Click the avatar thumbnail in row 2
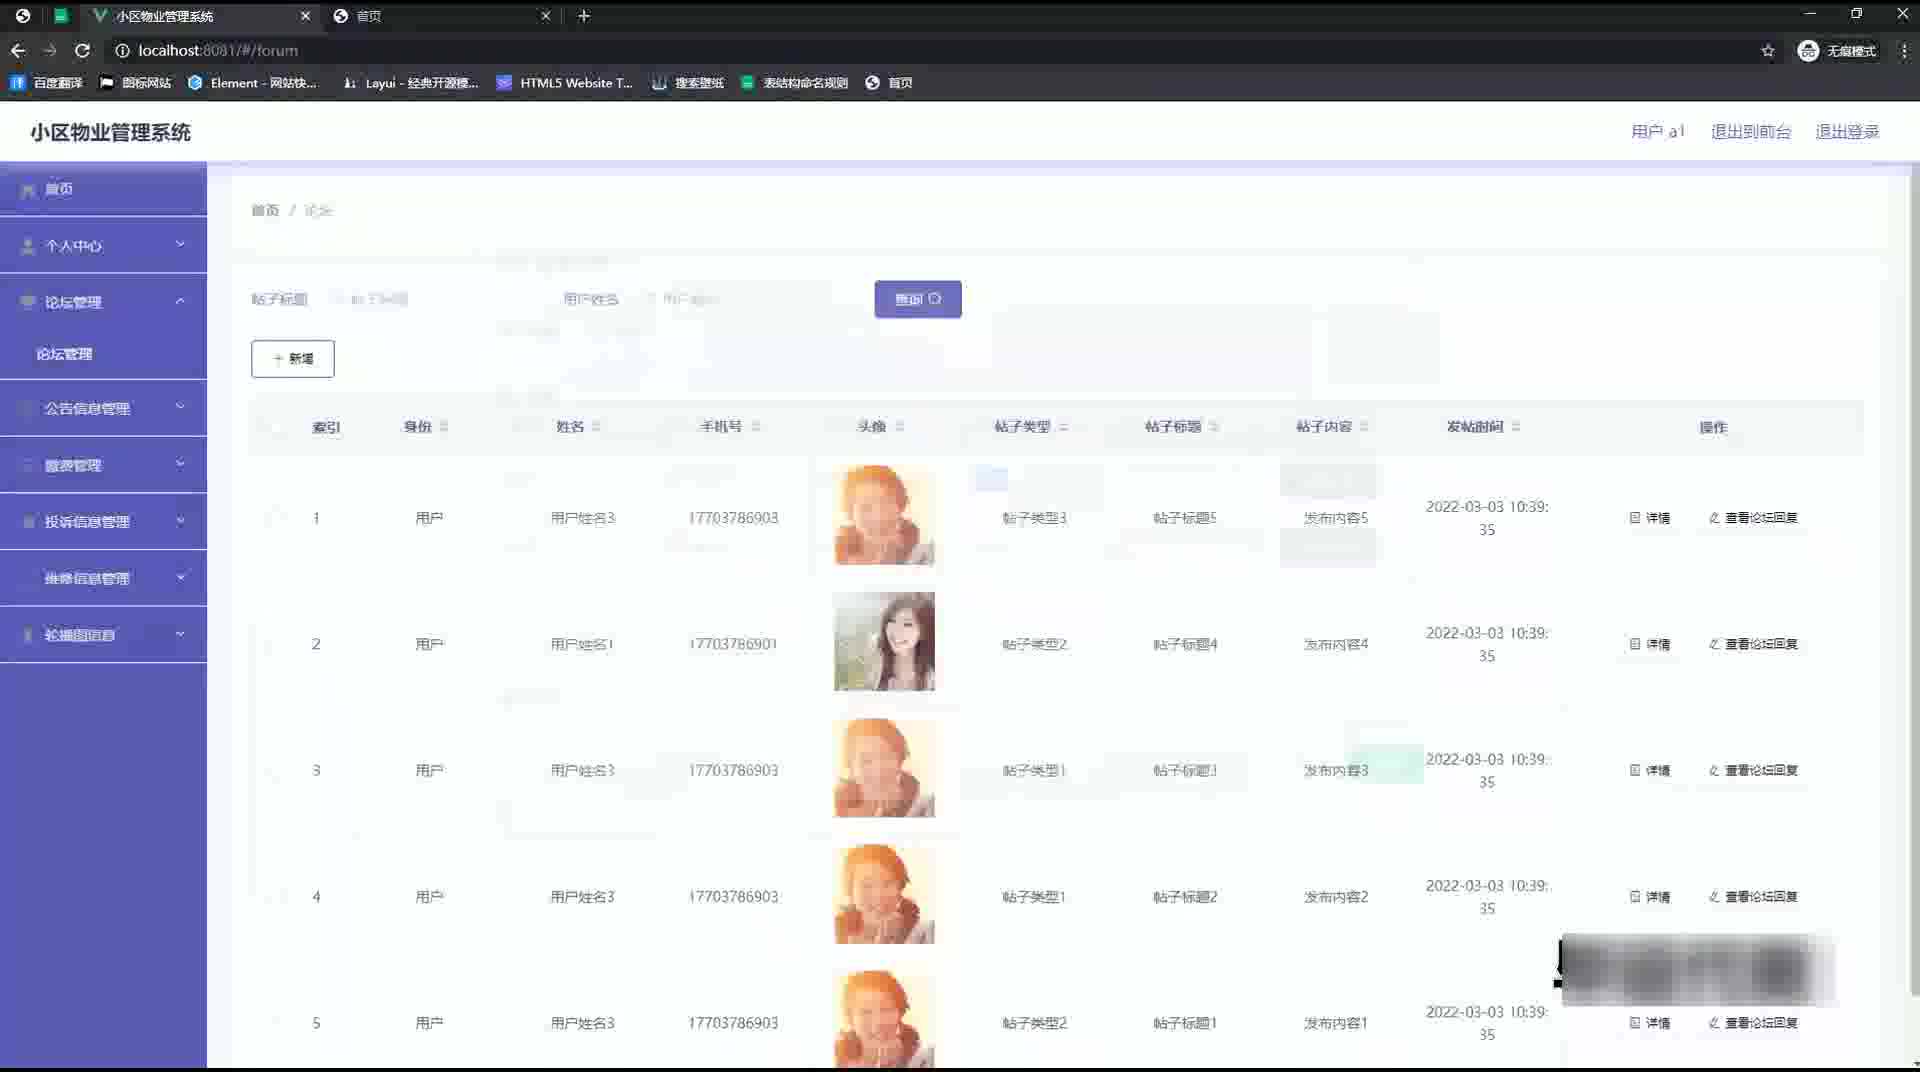The image size is (1920, 1072). pyautogui.click(x=884, y=641)
